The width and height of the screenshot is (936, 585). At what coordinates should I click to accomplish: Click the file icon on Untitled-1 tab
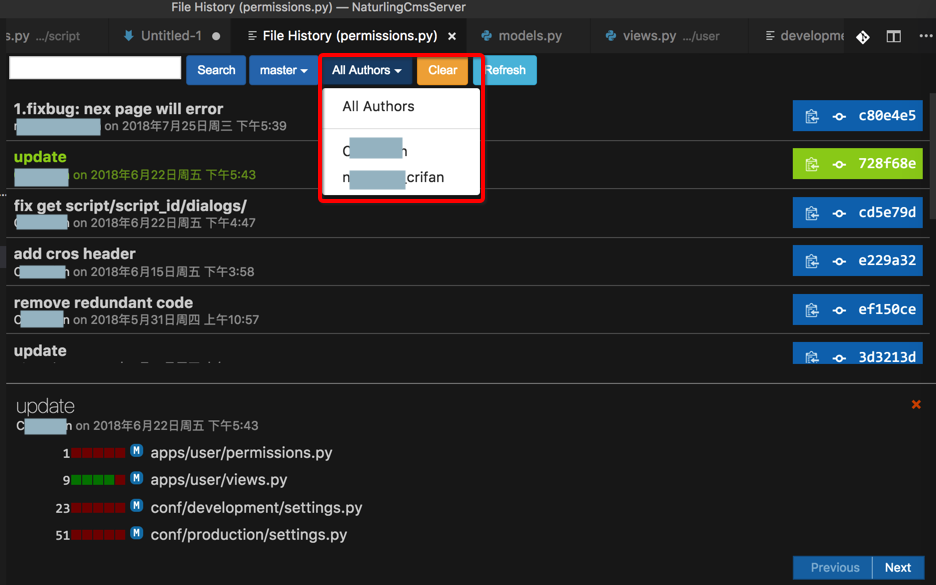click(x=128, y=36)
